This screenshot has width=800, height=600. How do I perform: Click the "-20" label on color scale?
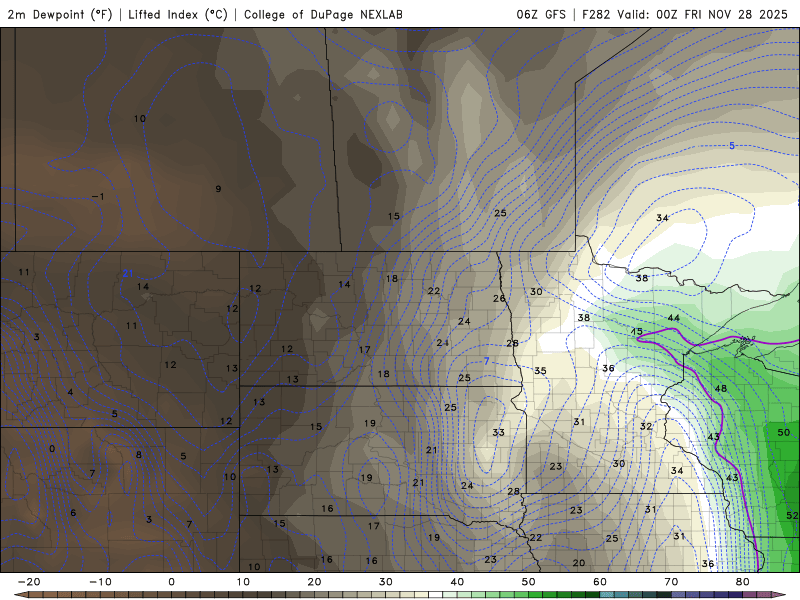(29, 582)
